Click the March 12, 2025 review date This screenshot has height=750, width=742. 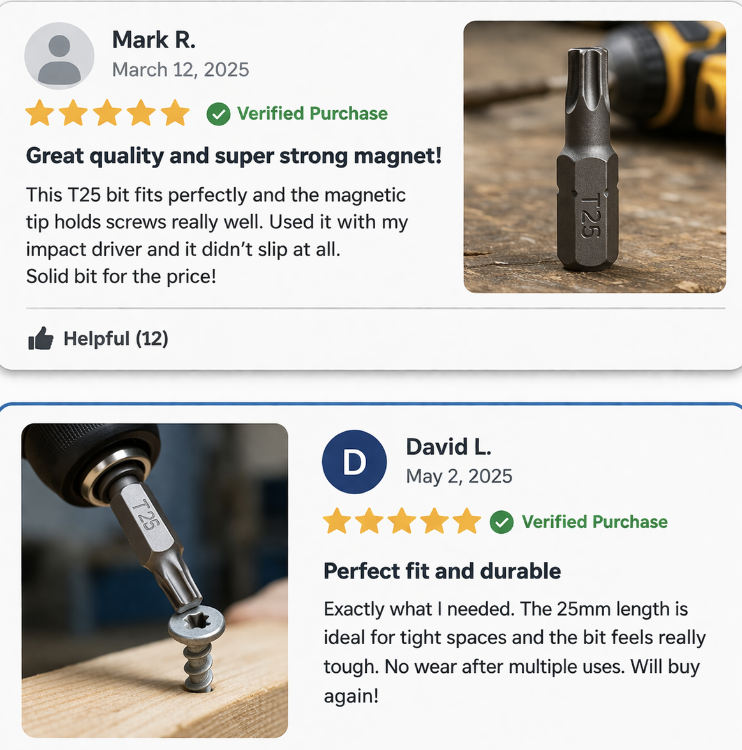click(180, 70)
